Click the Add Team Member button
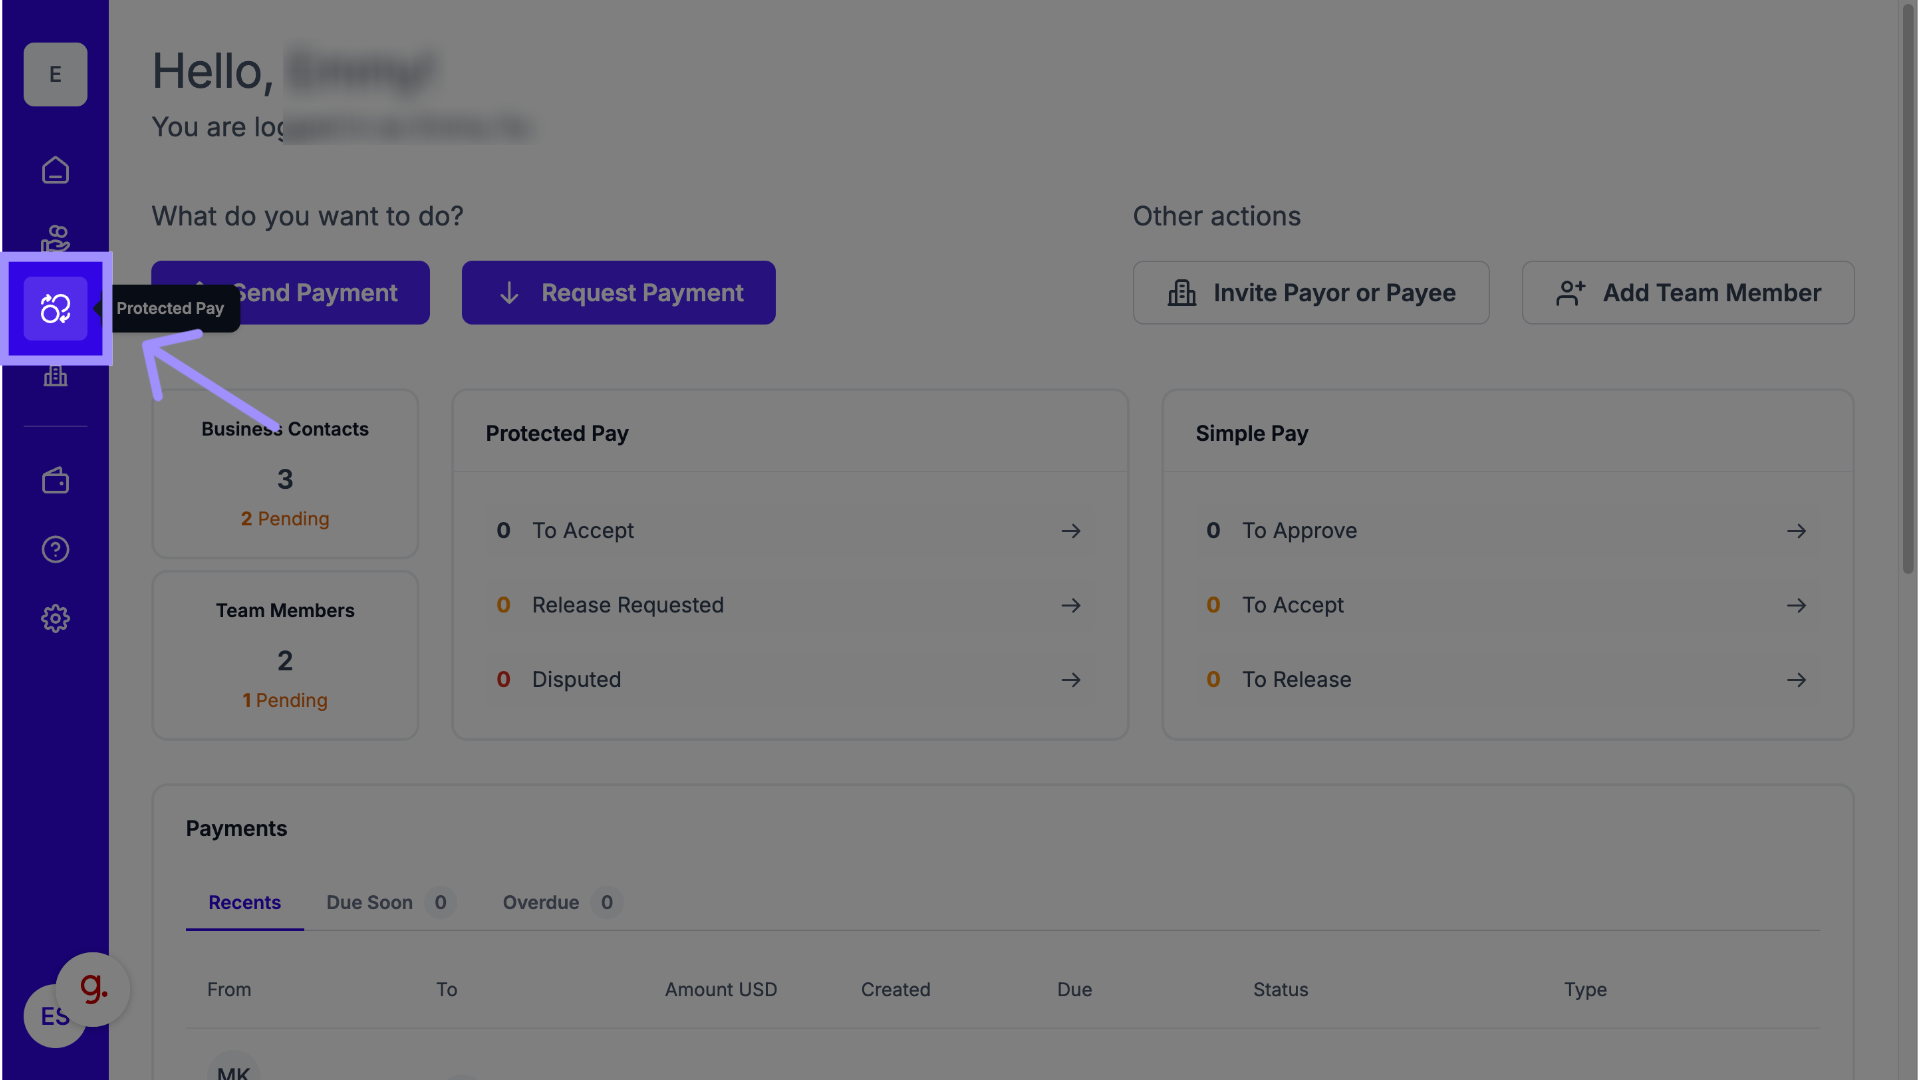Viewport: 1920px width, 1080px height. (x=1687, y=293)
